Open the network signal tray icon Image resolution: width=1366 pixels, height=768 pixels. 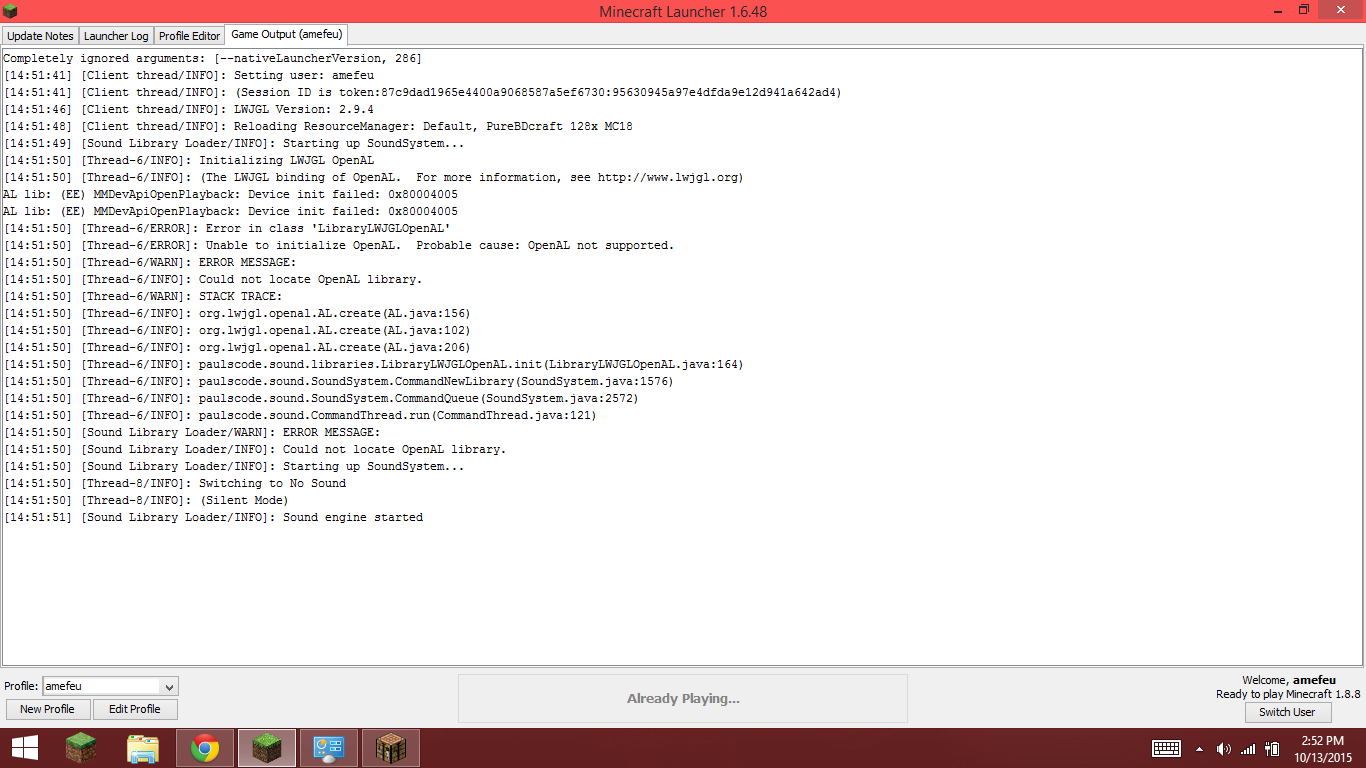point(1248,748)
